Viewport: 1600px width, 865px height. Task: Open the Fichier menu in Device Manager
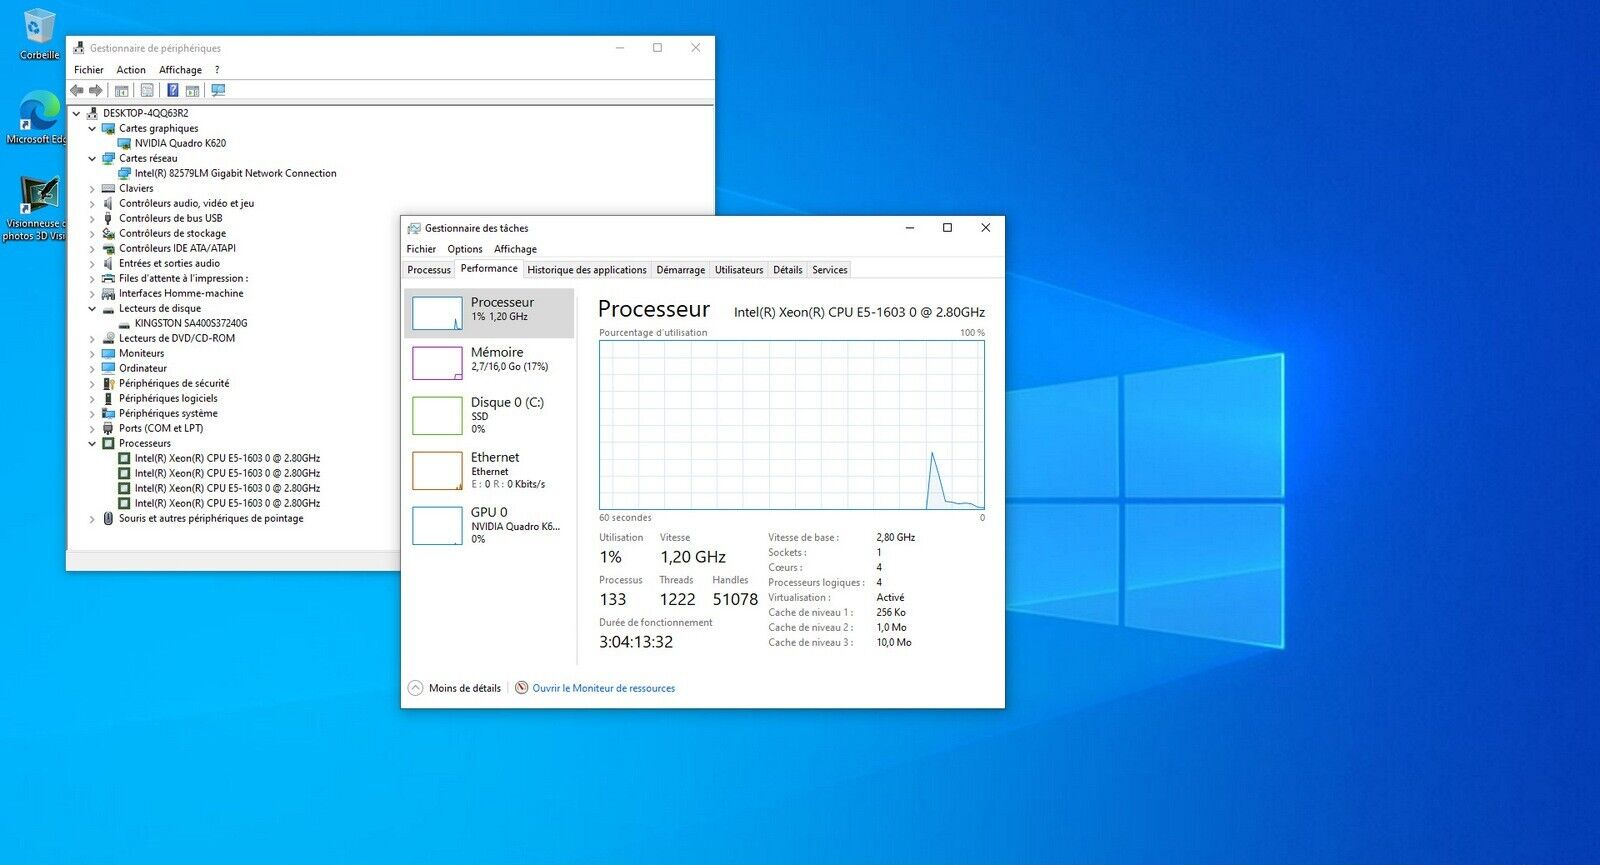(x=88, y=70)
